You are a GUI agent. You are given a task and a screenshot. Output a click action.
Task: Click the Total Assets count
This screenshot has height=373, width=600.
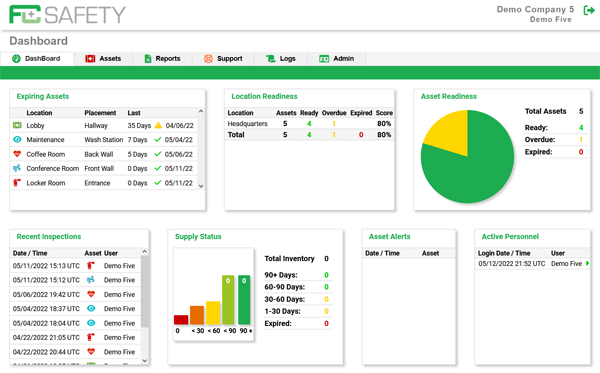coord(581,111)
